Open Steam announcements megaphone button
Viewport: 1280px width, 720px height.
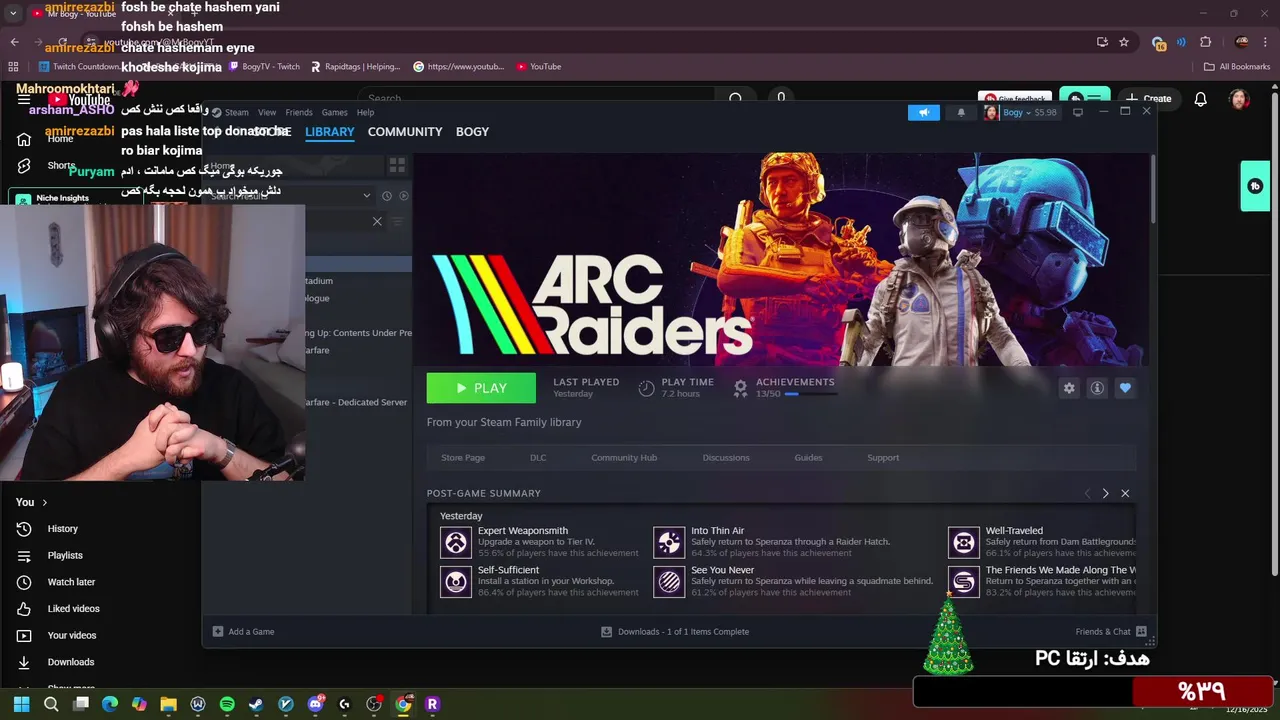click(x=924, y=112)
